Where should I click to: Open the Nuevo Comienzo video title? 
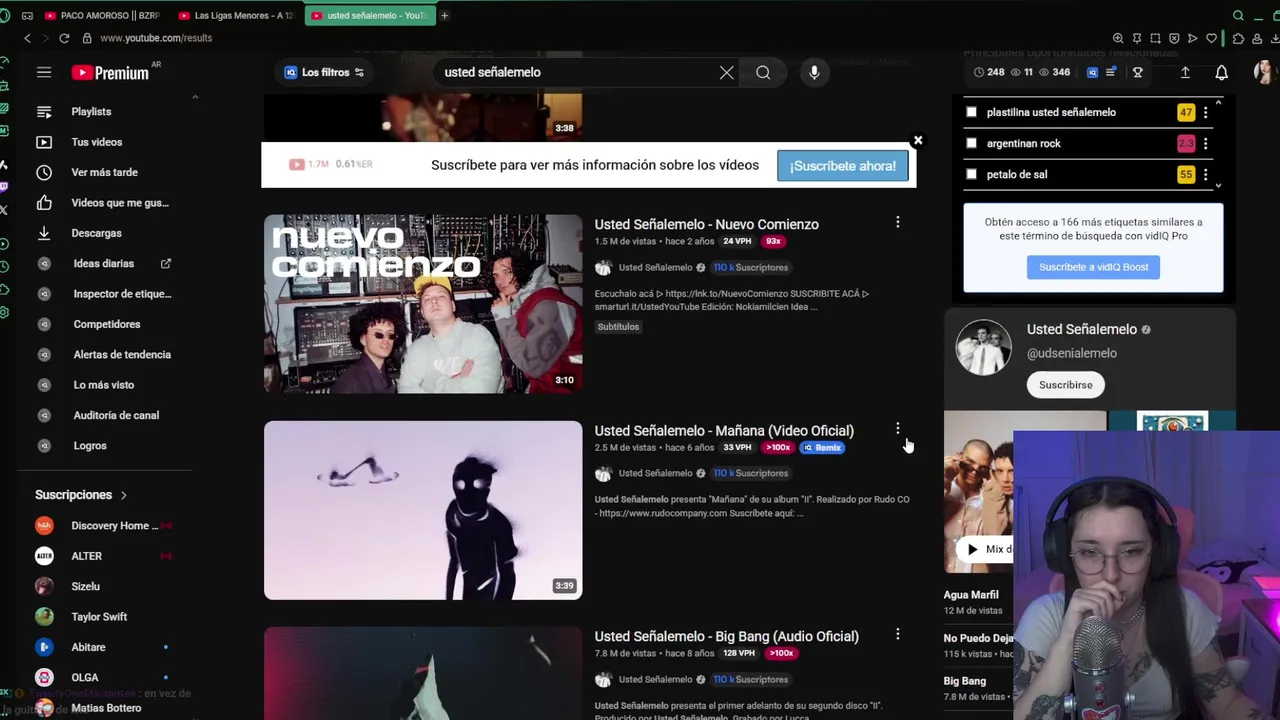[x=706, y=224]
